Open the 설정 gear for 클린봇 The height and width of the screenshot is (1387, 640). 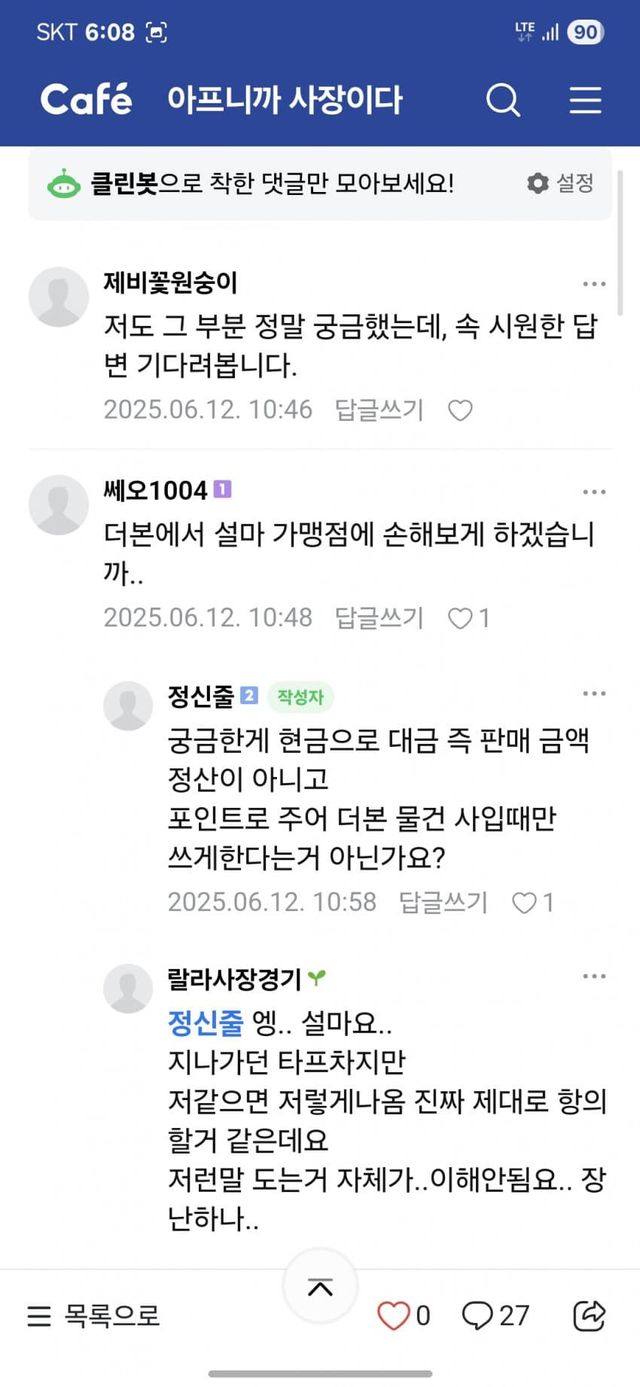coord(560,183)
